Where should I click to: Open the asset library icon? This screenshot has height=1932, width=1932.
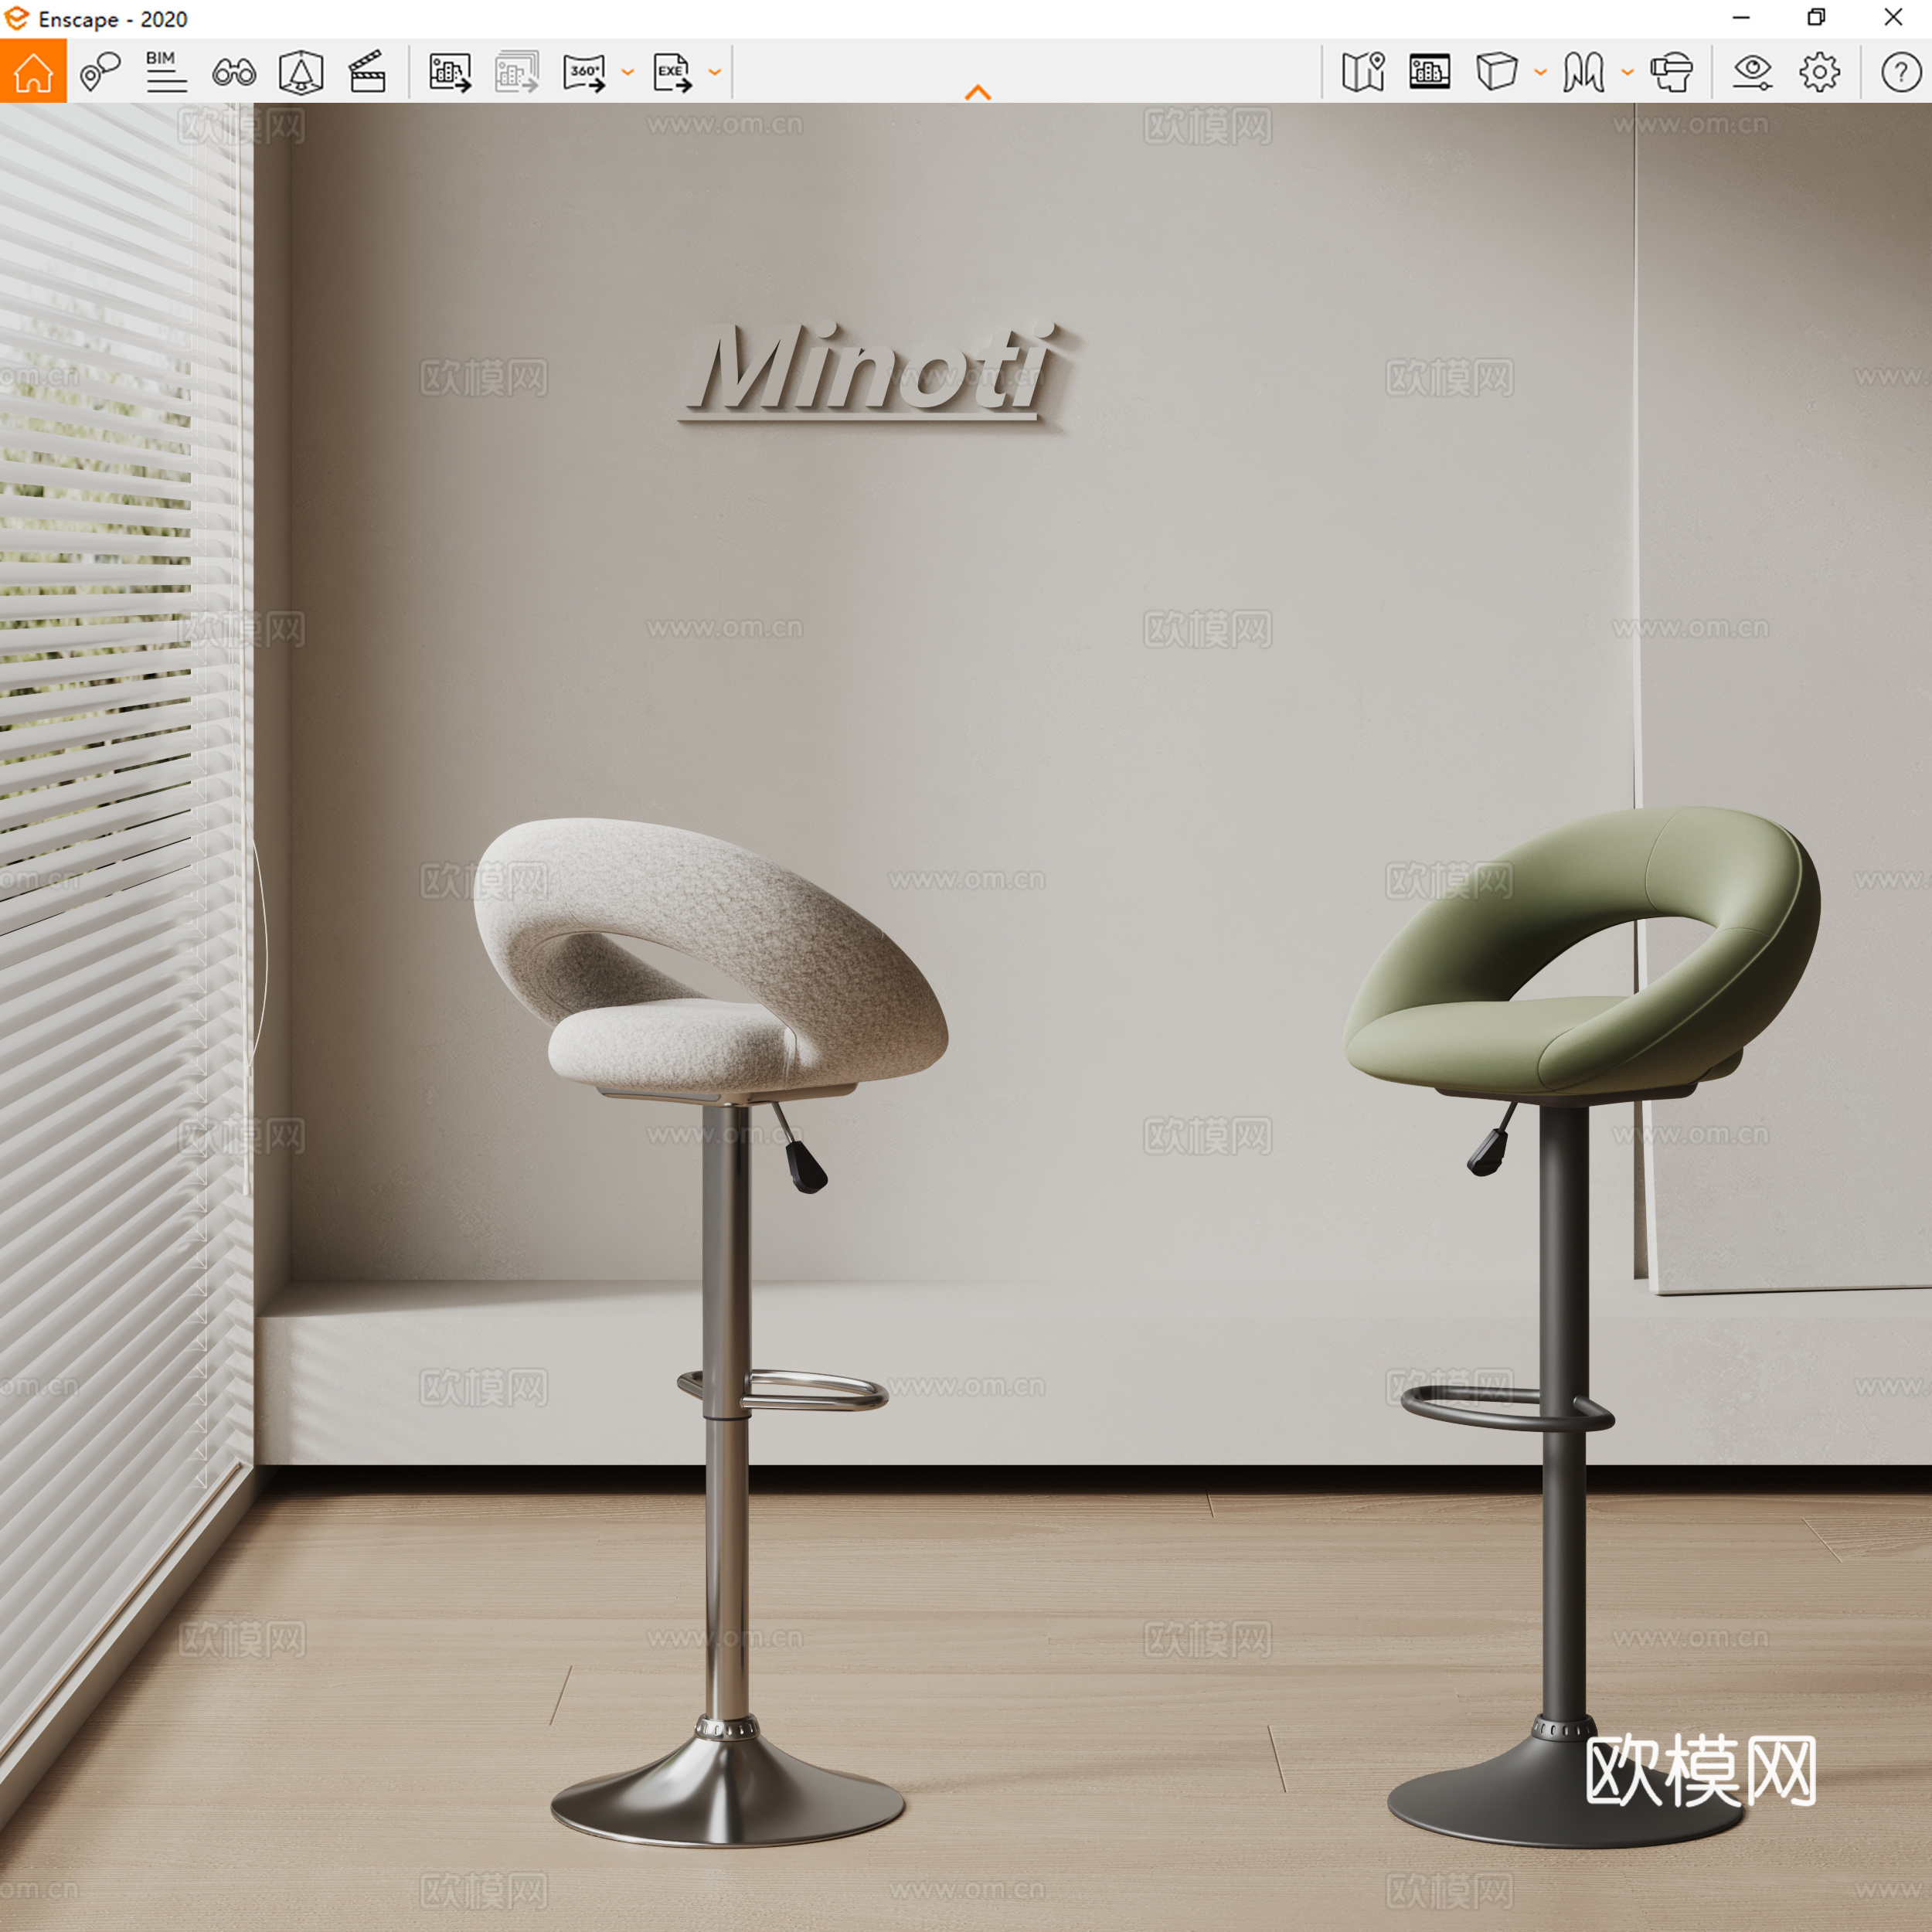[x=1429, y=72]
